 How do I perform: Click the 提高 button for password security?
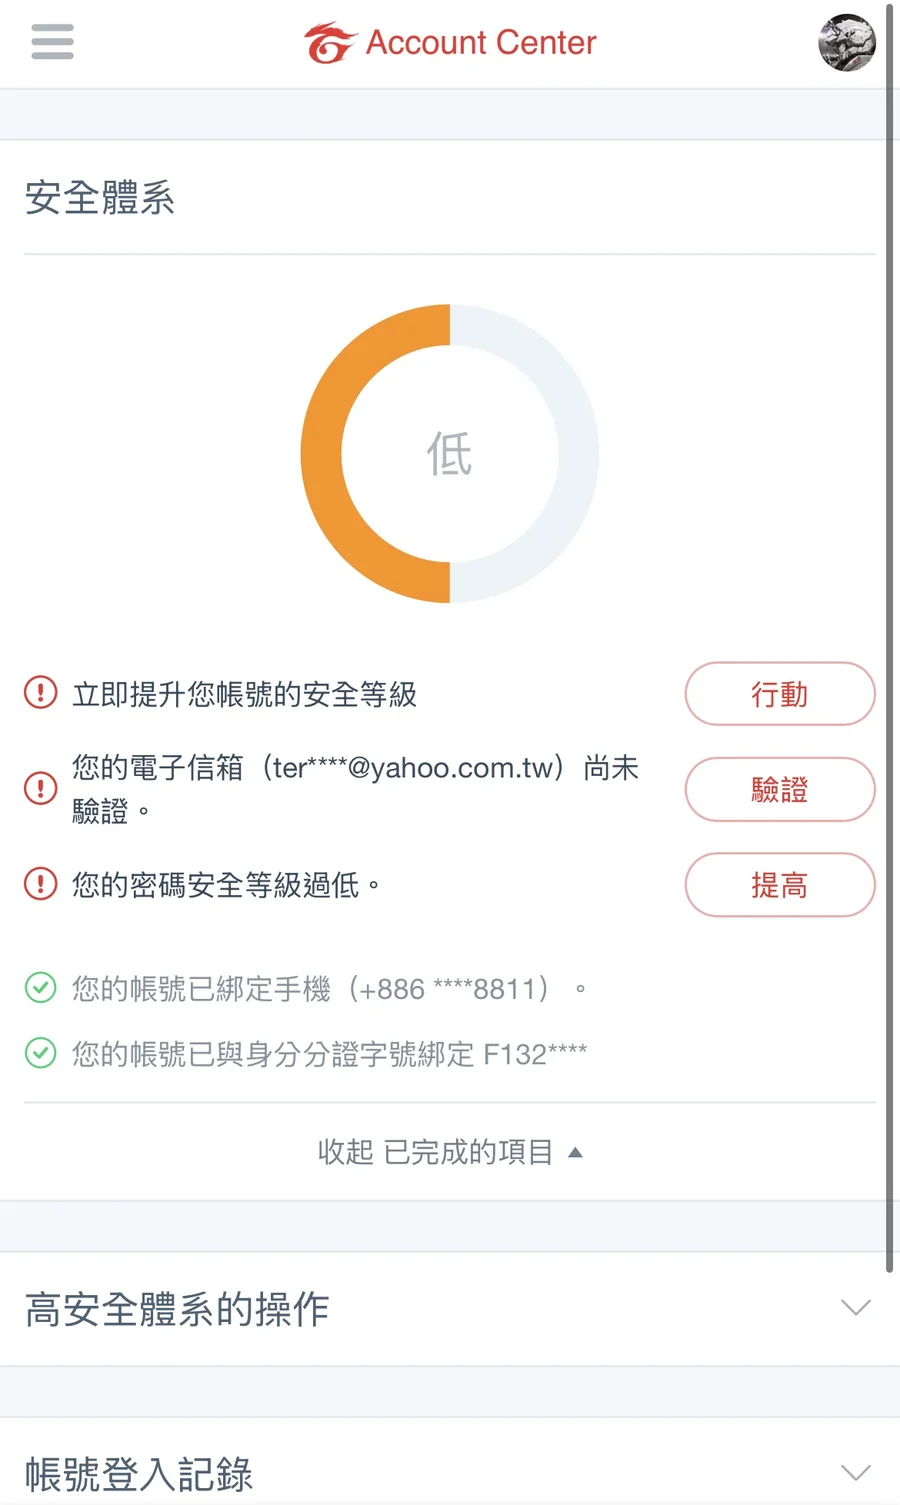(x=780, y=884)
